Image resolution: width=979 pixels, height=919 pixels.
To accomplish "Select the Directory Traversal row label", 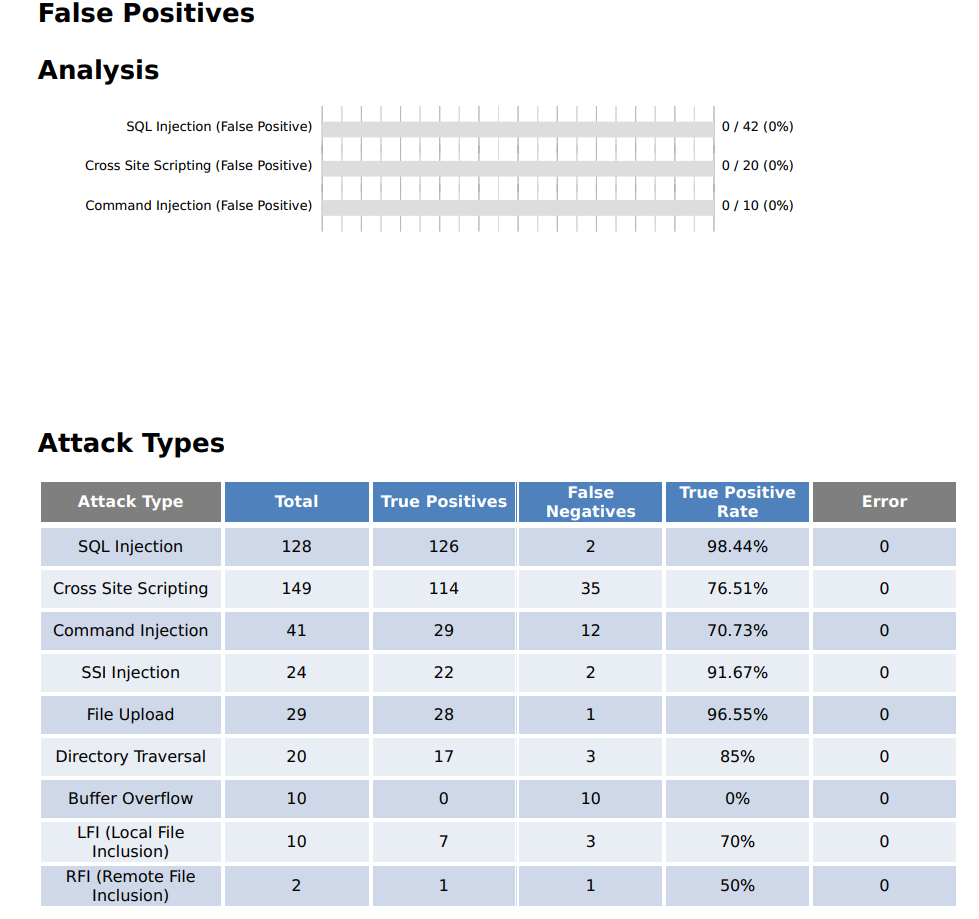I will tap(131, 757).
